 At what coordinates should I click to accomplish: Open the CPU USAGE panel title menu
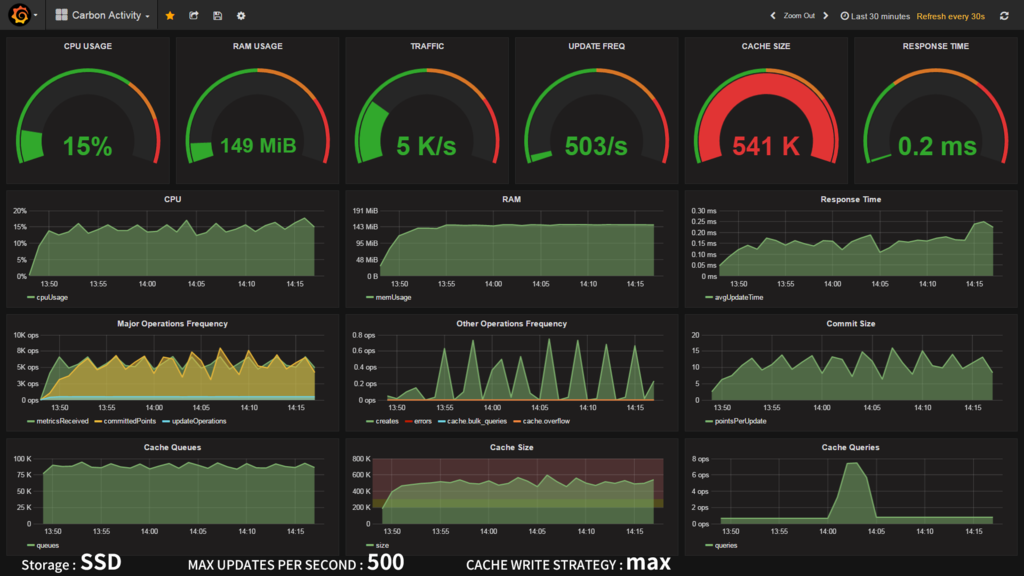pyautogui.click(x=88, y=46)
